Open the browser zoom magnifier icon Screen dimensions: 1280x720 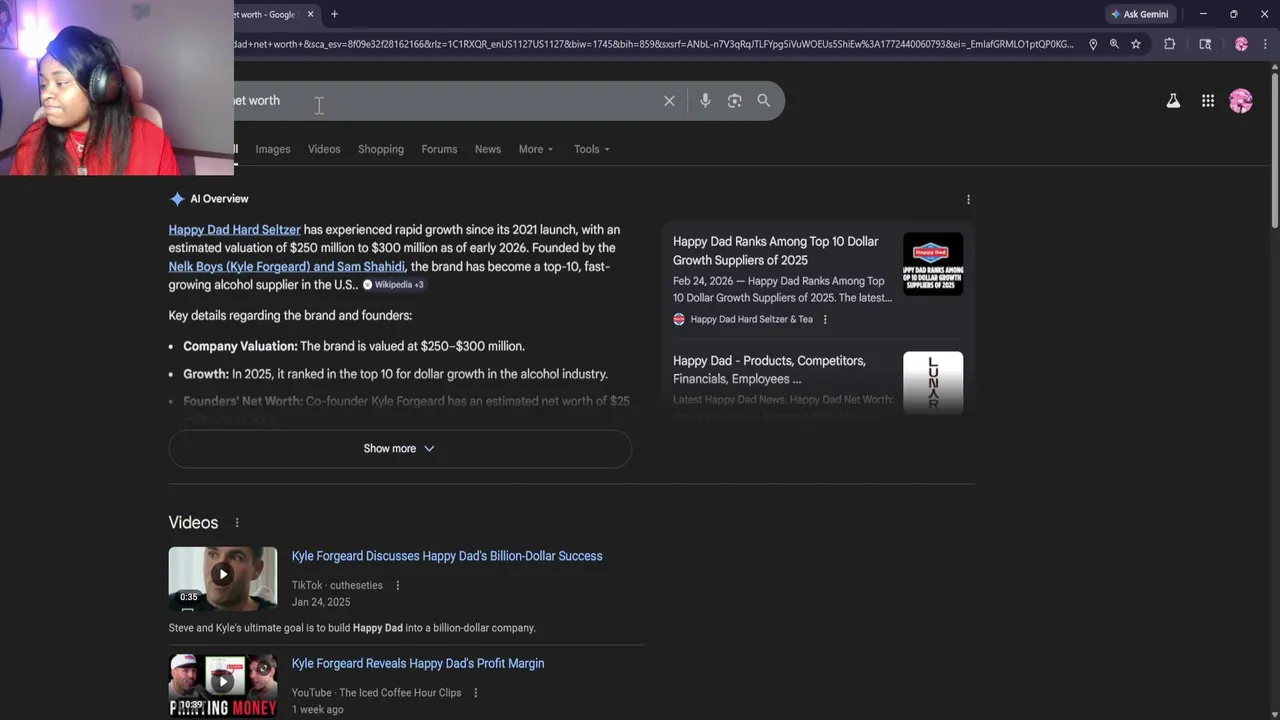[x=1114, y=44]
